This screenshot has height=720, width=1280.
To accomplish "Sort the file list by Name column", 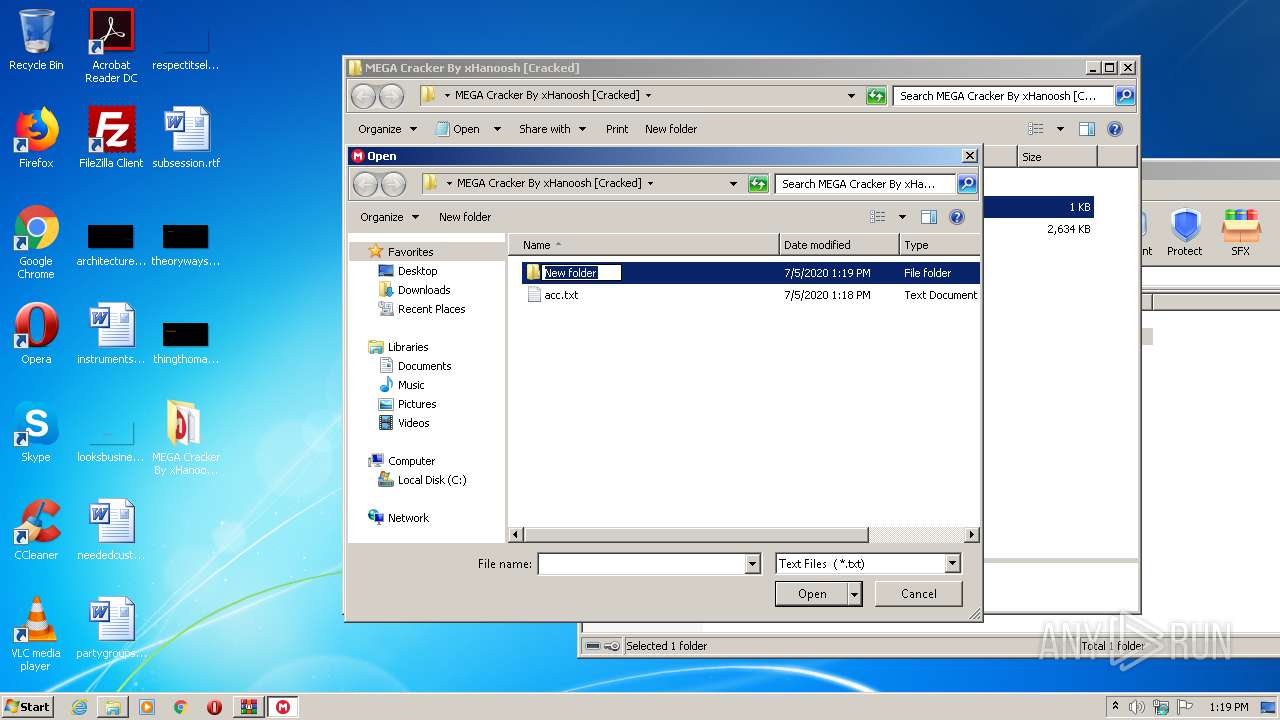I will [x=644, y=245].
